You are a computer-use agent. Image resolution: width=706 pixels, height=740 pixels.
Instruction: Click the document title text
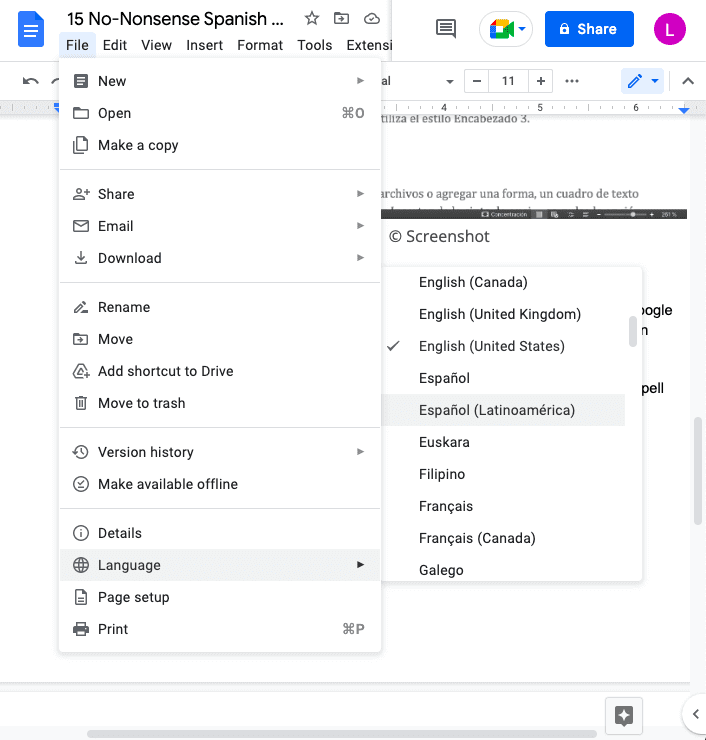[175, 19]
